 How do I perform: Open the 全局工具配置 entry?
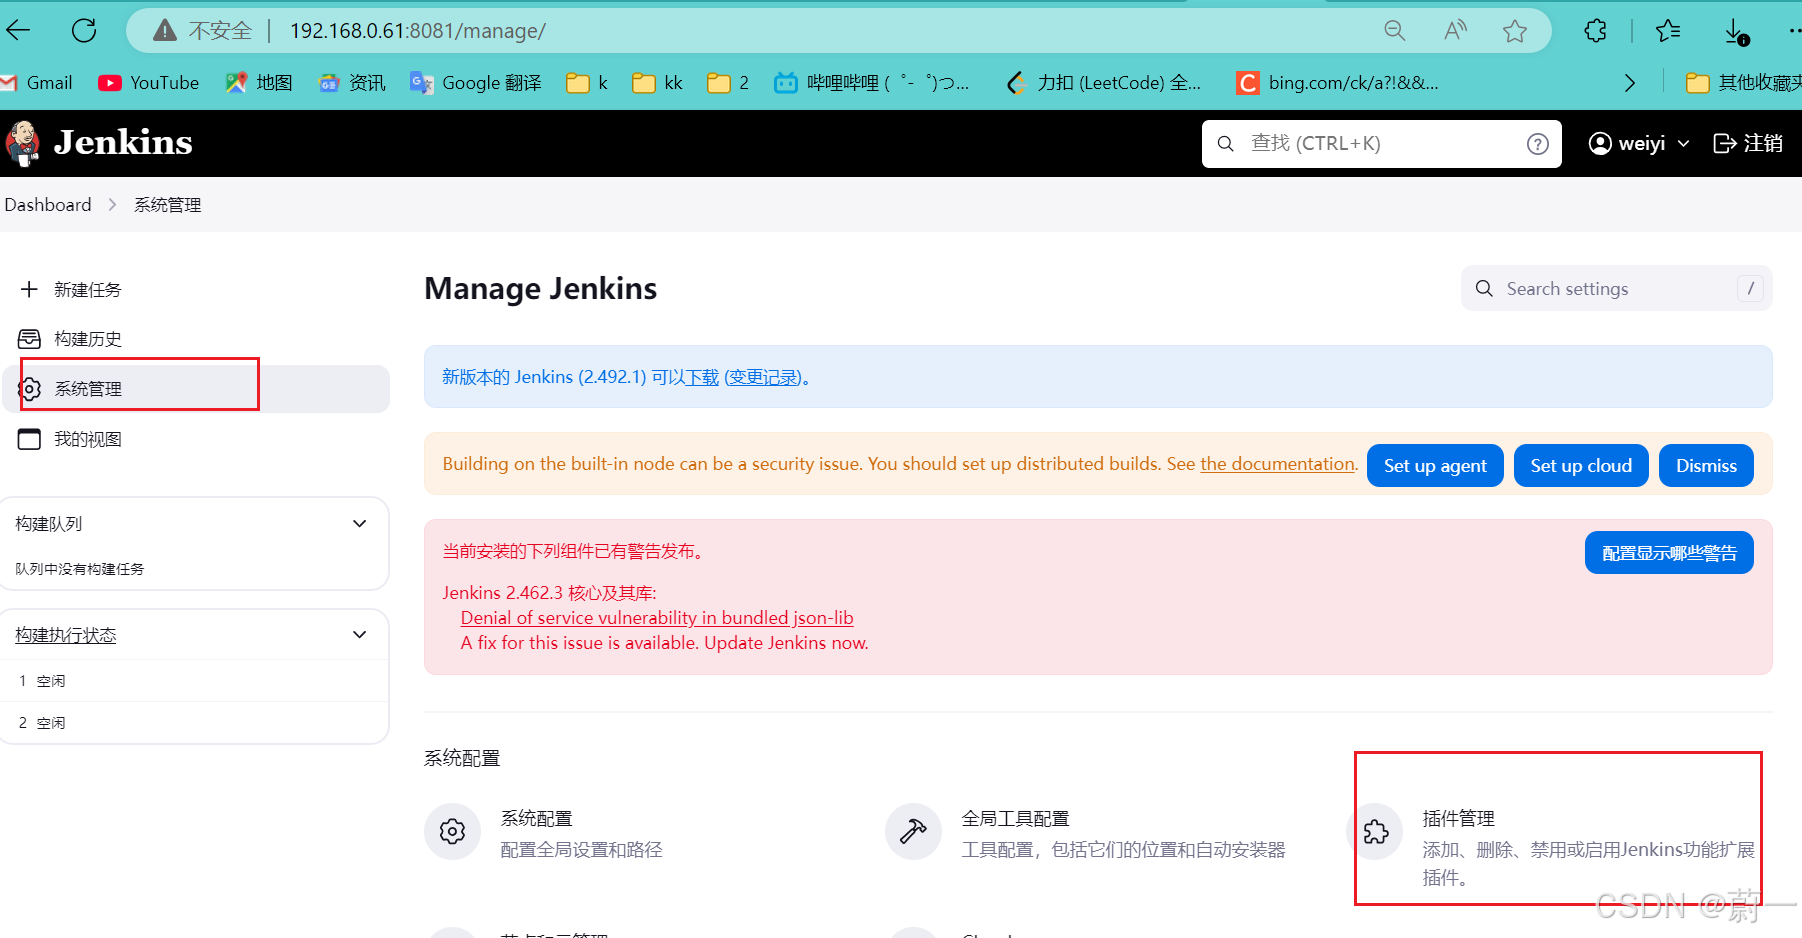pos(1124,833)
